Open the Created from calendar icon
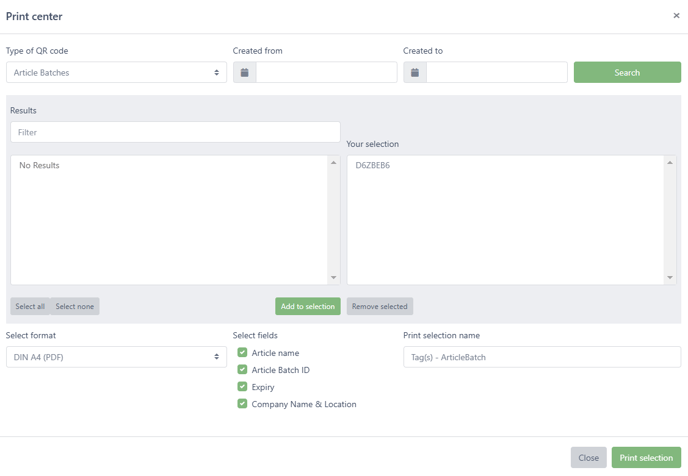The height and width of the screenshot is (476, 688). 245,72
